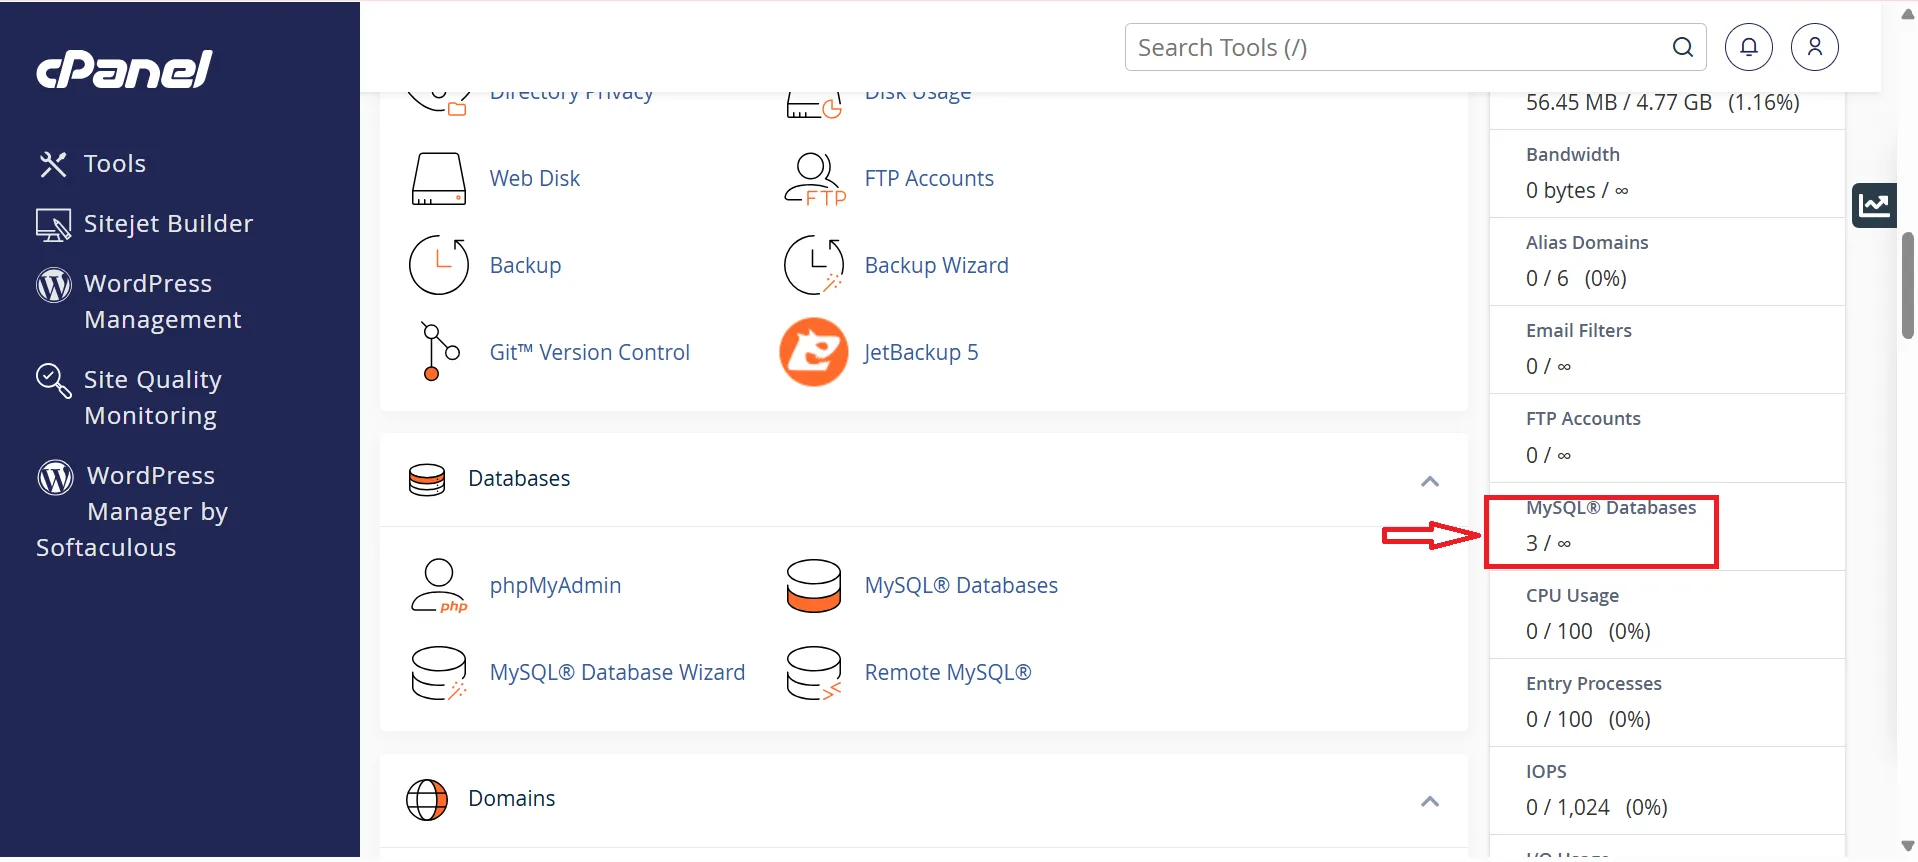Screen dimensions: 1918x862
Task: Click the Web Disk icon
Action: (x=438, y=179)
